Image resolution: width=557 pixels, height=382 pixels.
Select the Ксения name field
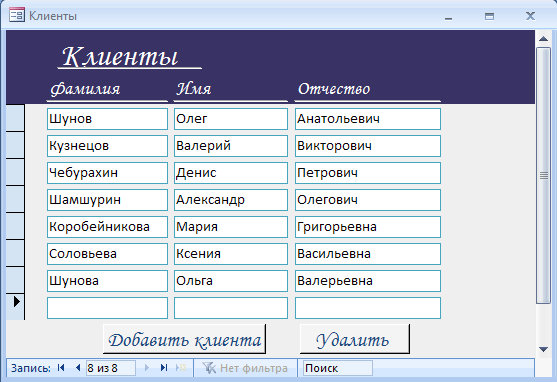pos(231,254)
